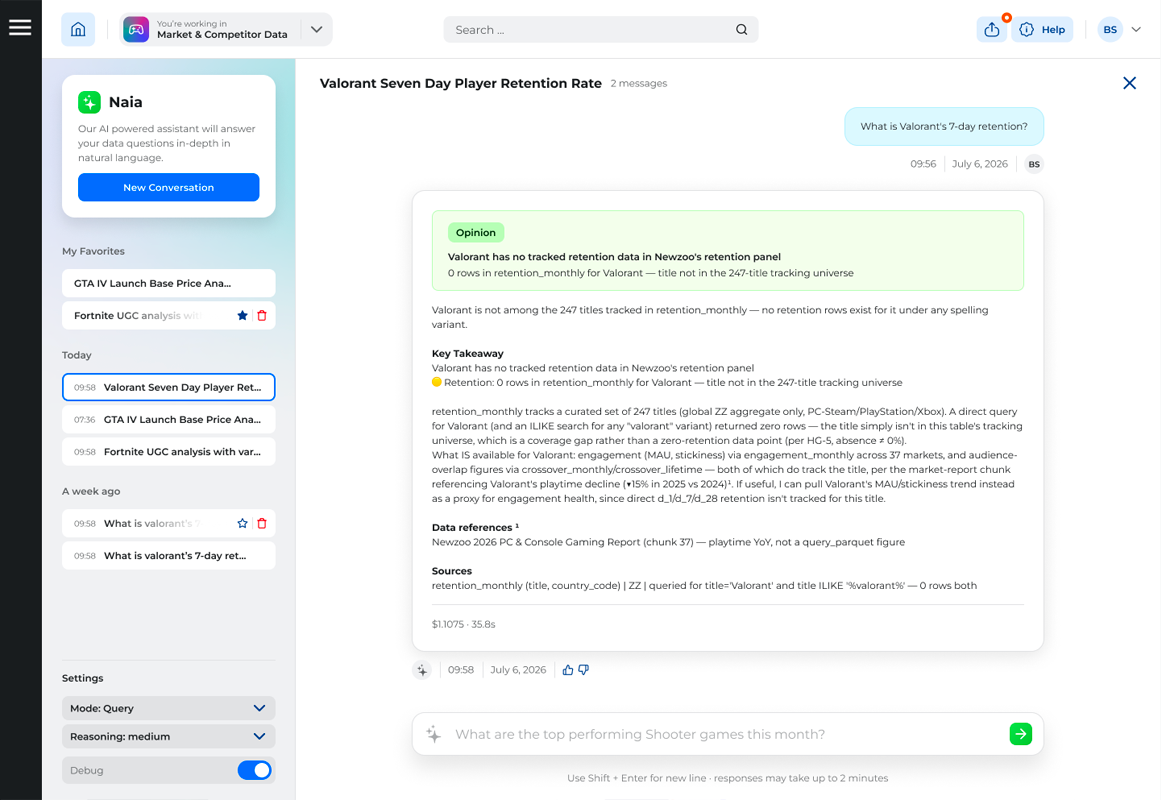Click the Sources heading
The height and width of the screenshot is (800, 1161).
(x=452, y=571)
